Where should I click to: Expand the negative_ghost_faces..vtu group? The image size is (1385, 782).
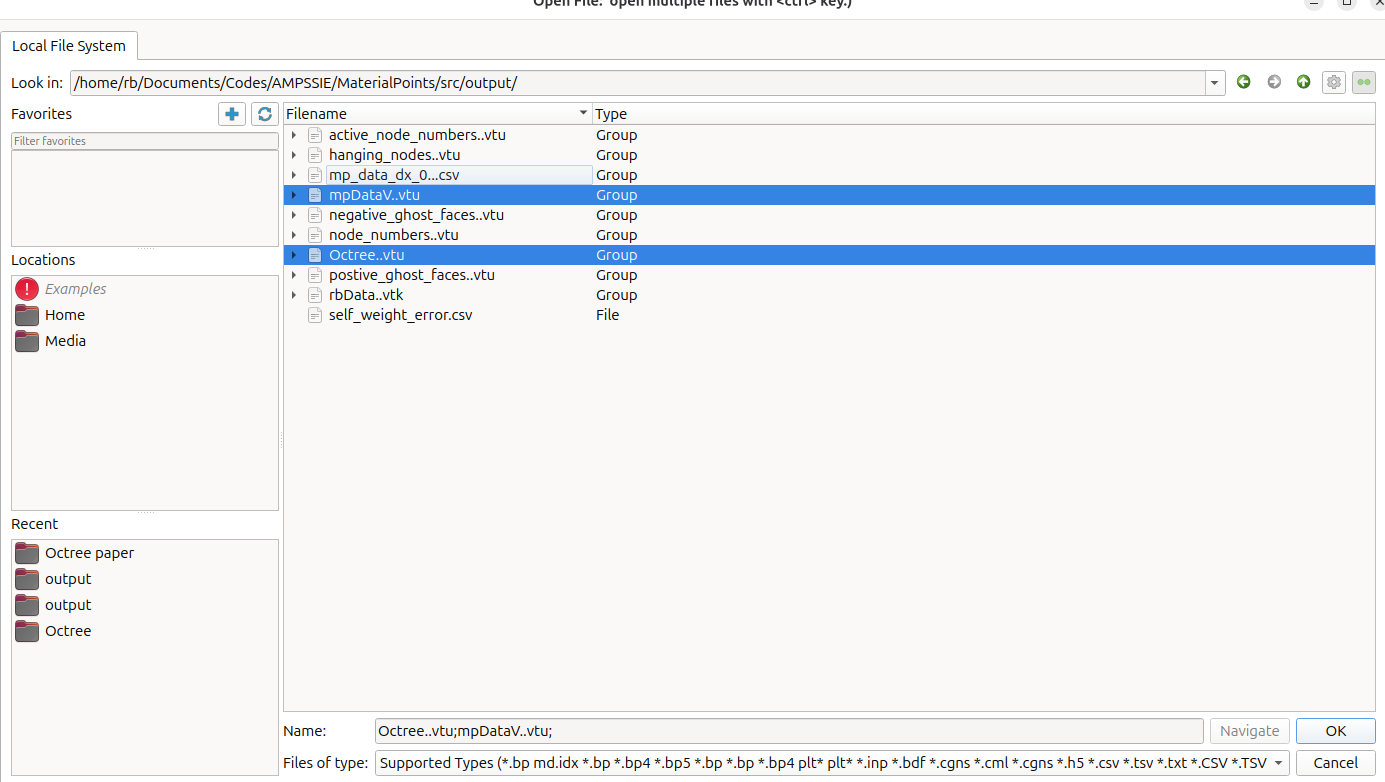pyautogui.click(x=293, y=215)
